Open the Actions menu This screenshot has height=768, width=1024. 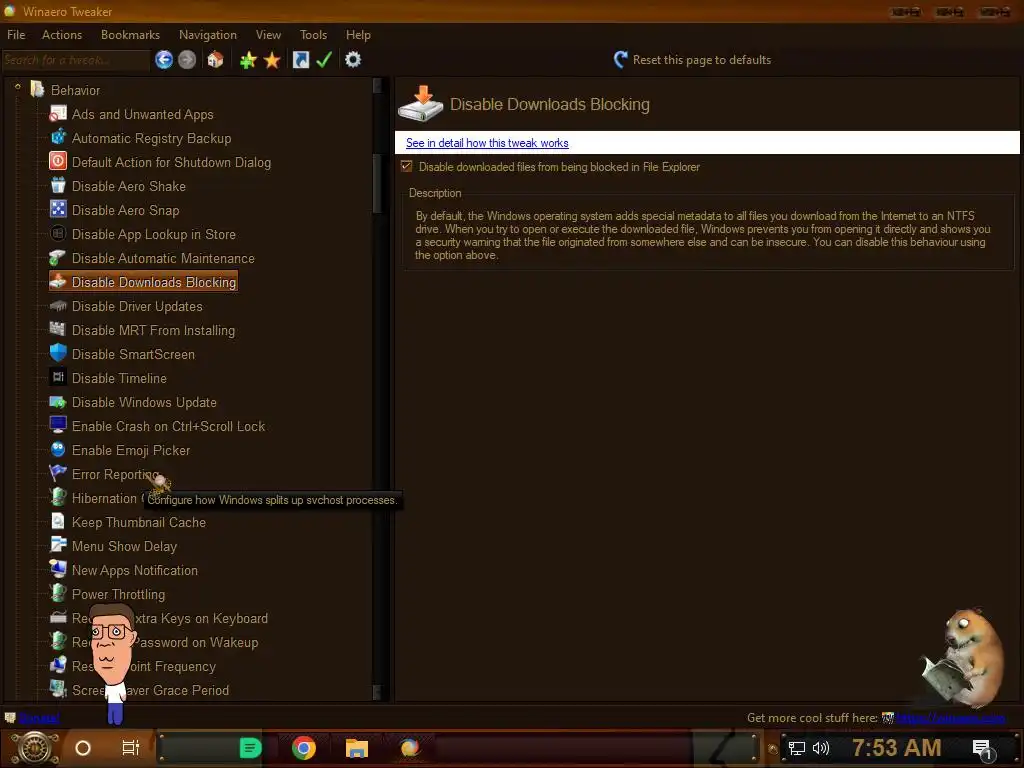coord(62,35)
